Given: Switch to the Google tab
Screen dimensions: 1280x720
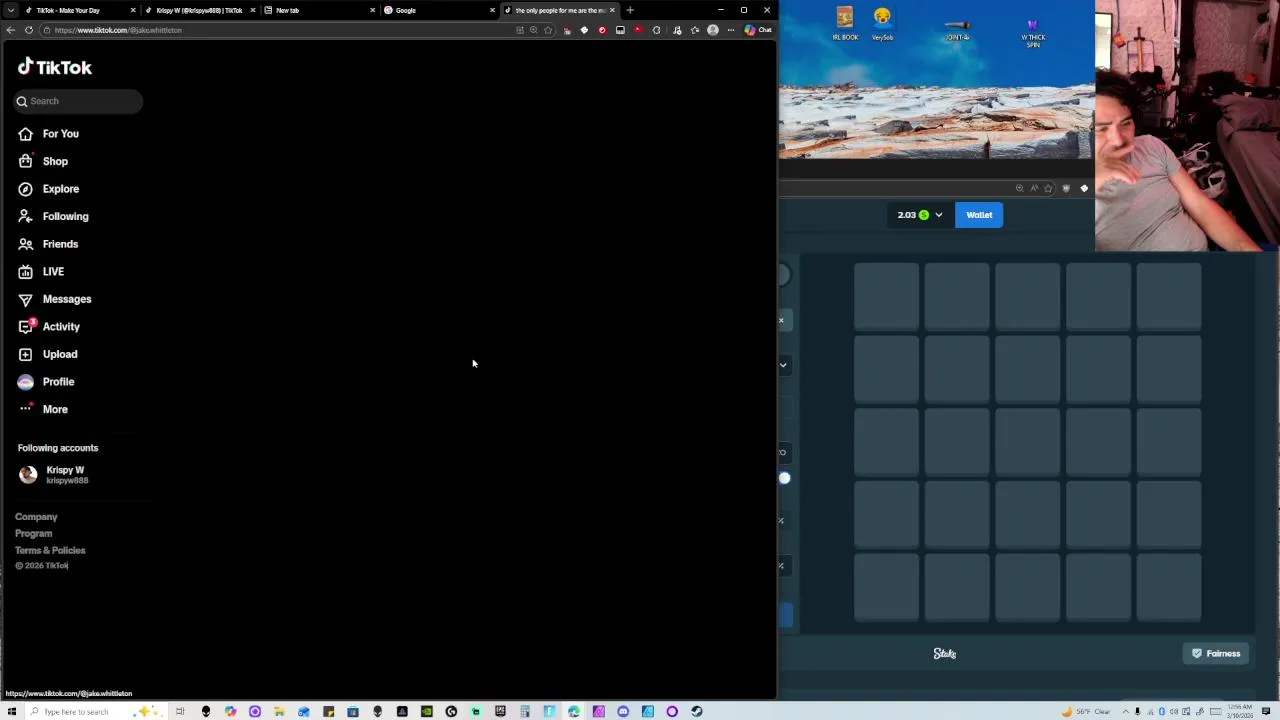Looking at the screenshot, I should 438,10.
